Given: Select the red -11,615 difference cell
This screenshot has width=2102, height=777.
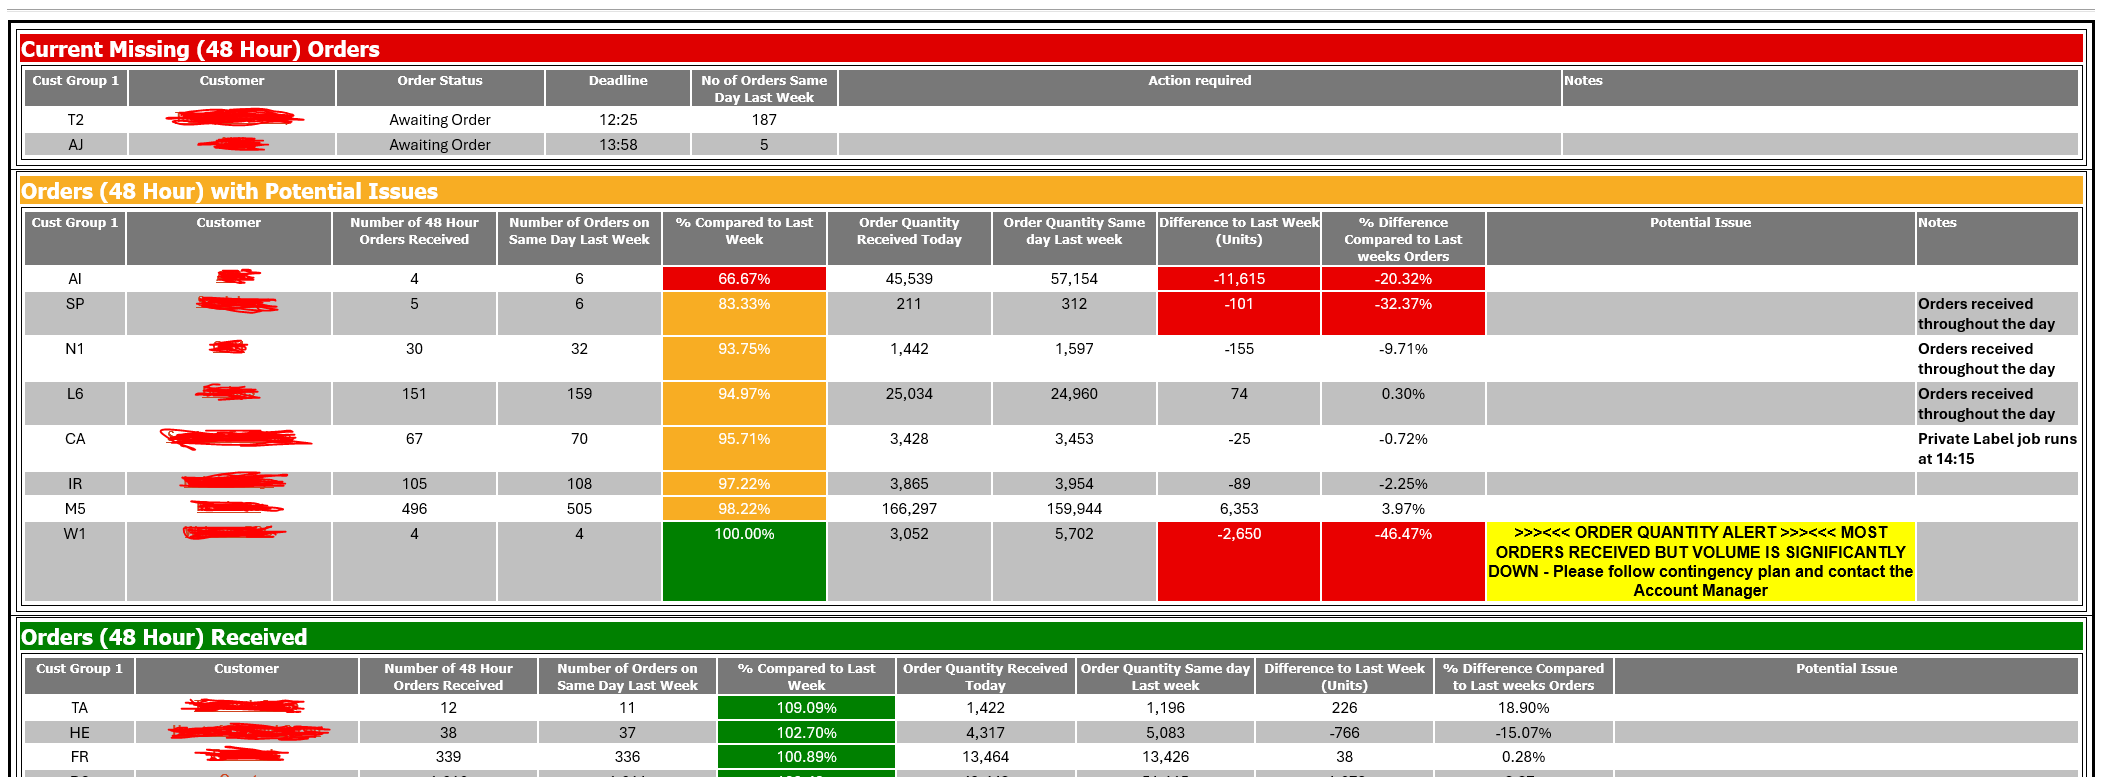Looking at the screenshot, I should 1239,279.
